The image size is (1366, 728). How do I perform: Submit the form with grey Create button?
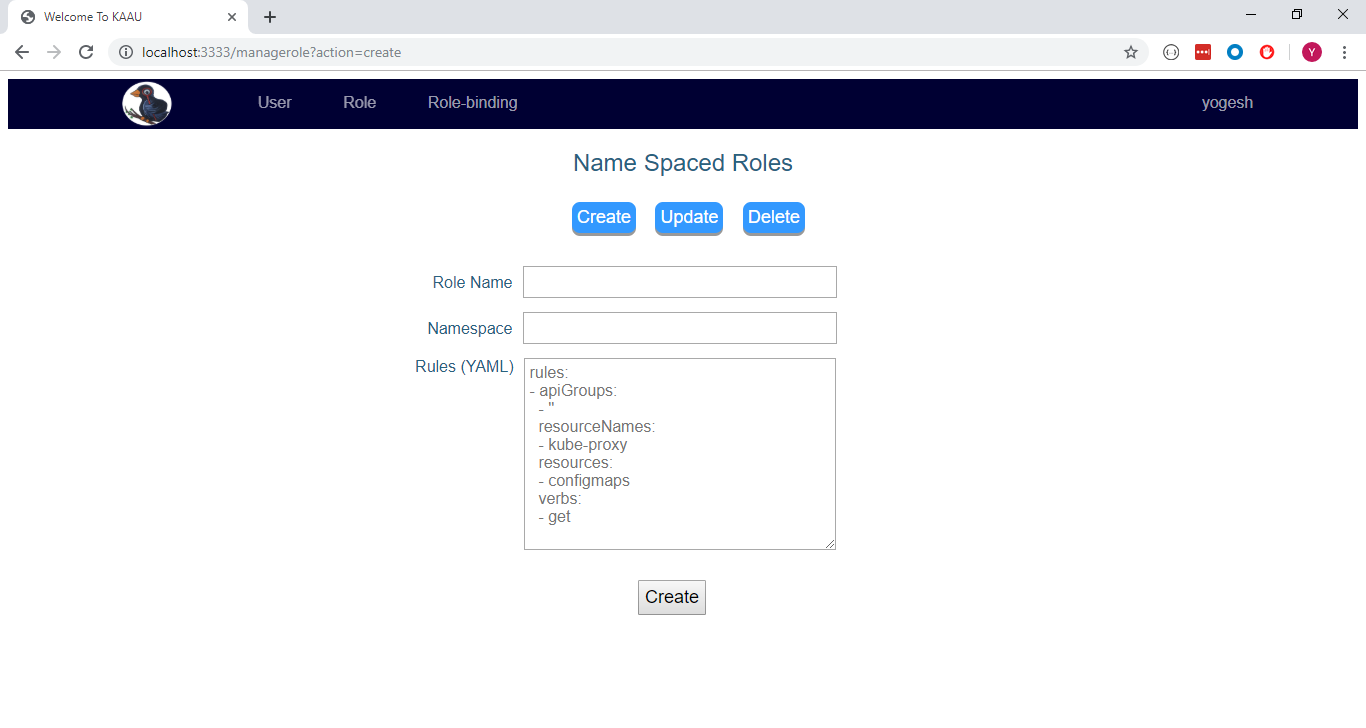pos(672,597)
